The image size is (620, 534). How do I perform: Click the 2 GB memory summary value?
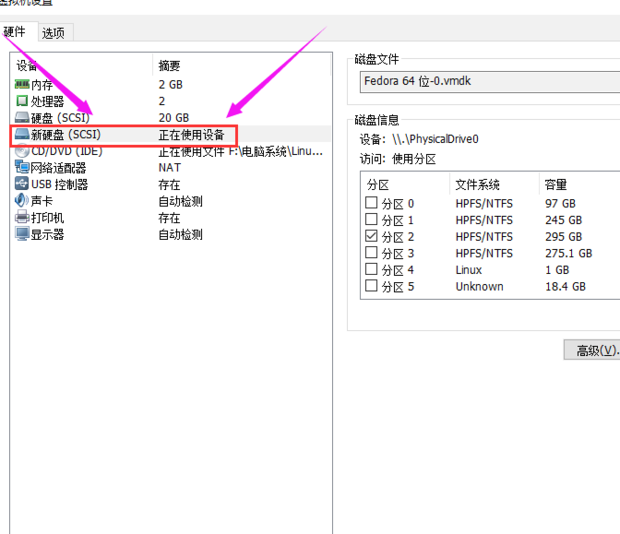(171, 85)
